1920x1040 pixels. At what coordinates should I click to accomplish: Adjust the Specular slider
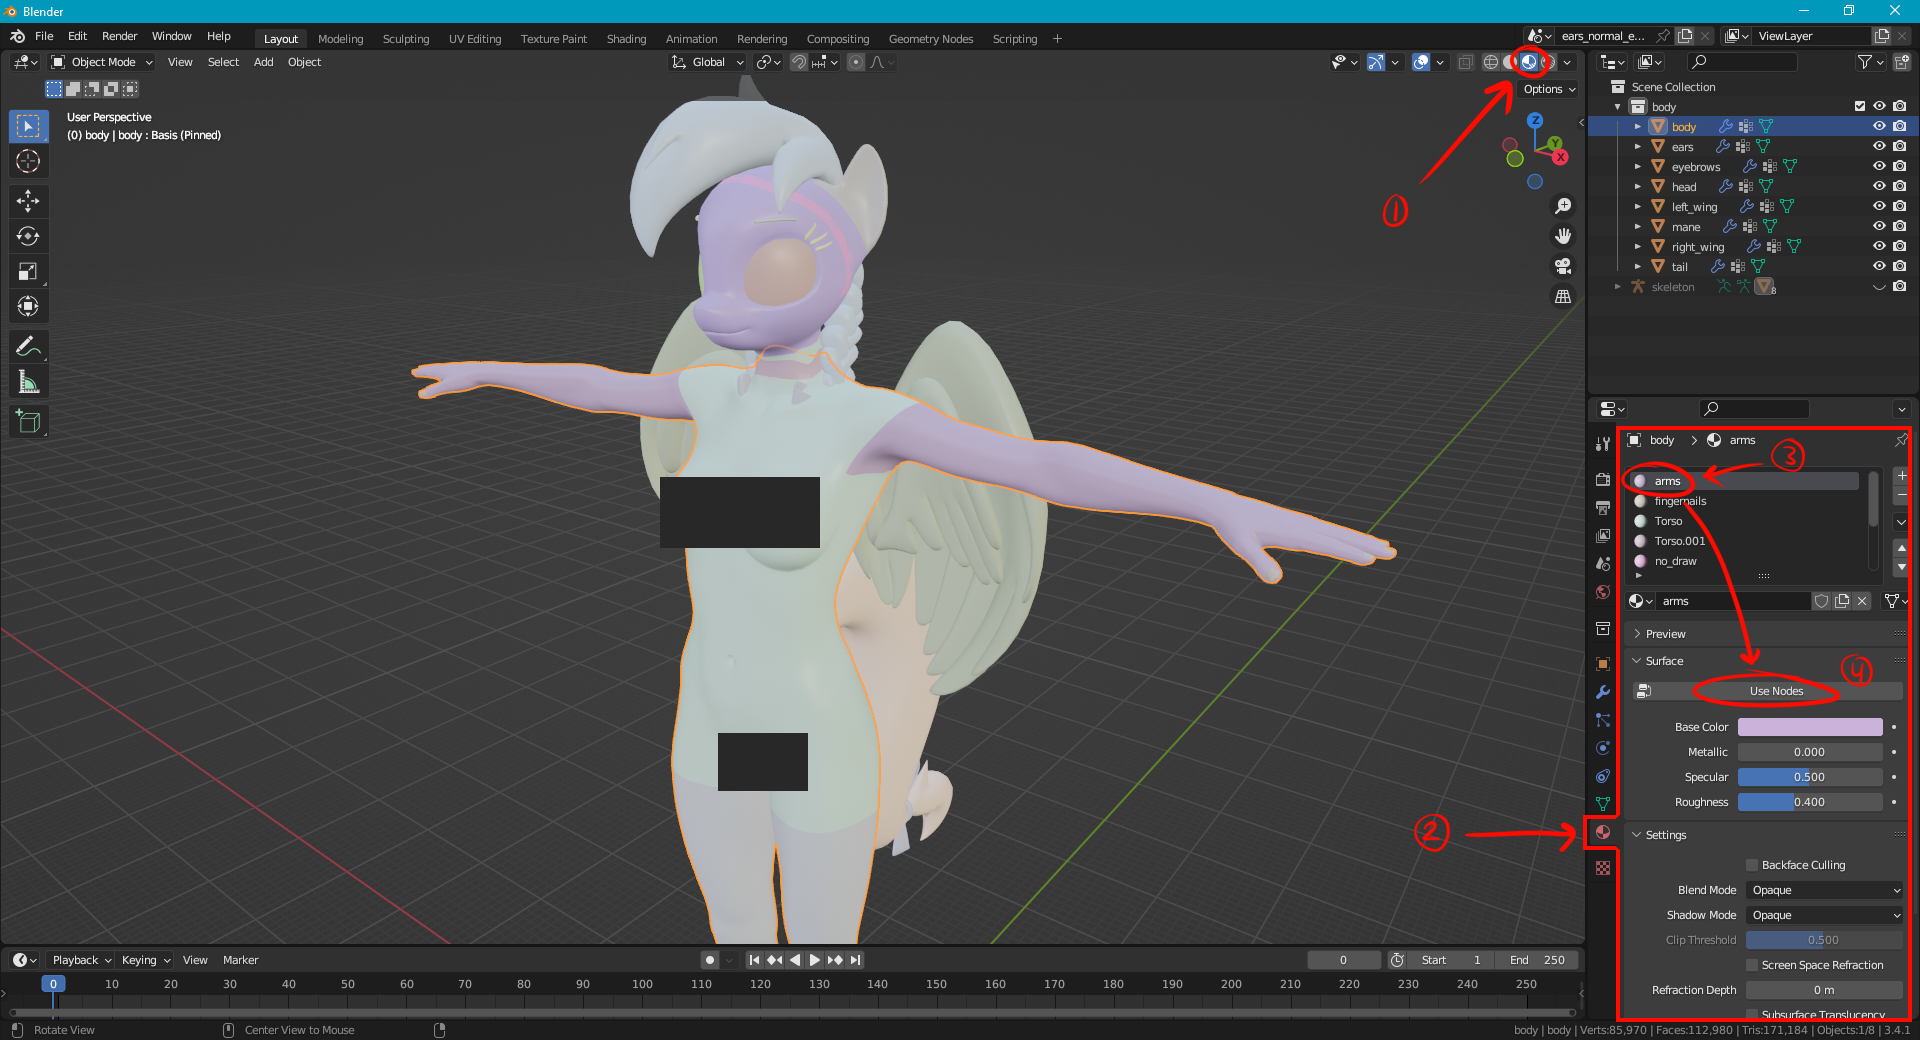coord(1810,777)
